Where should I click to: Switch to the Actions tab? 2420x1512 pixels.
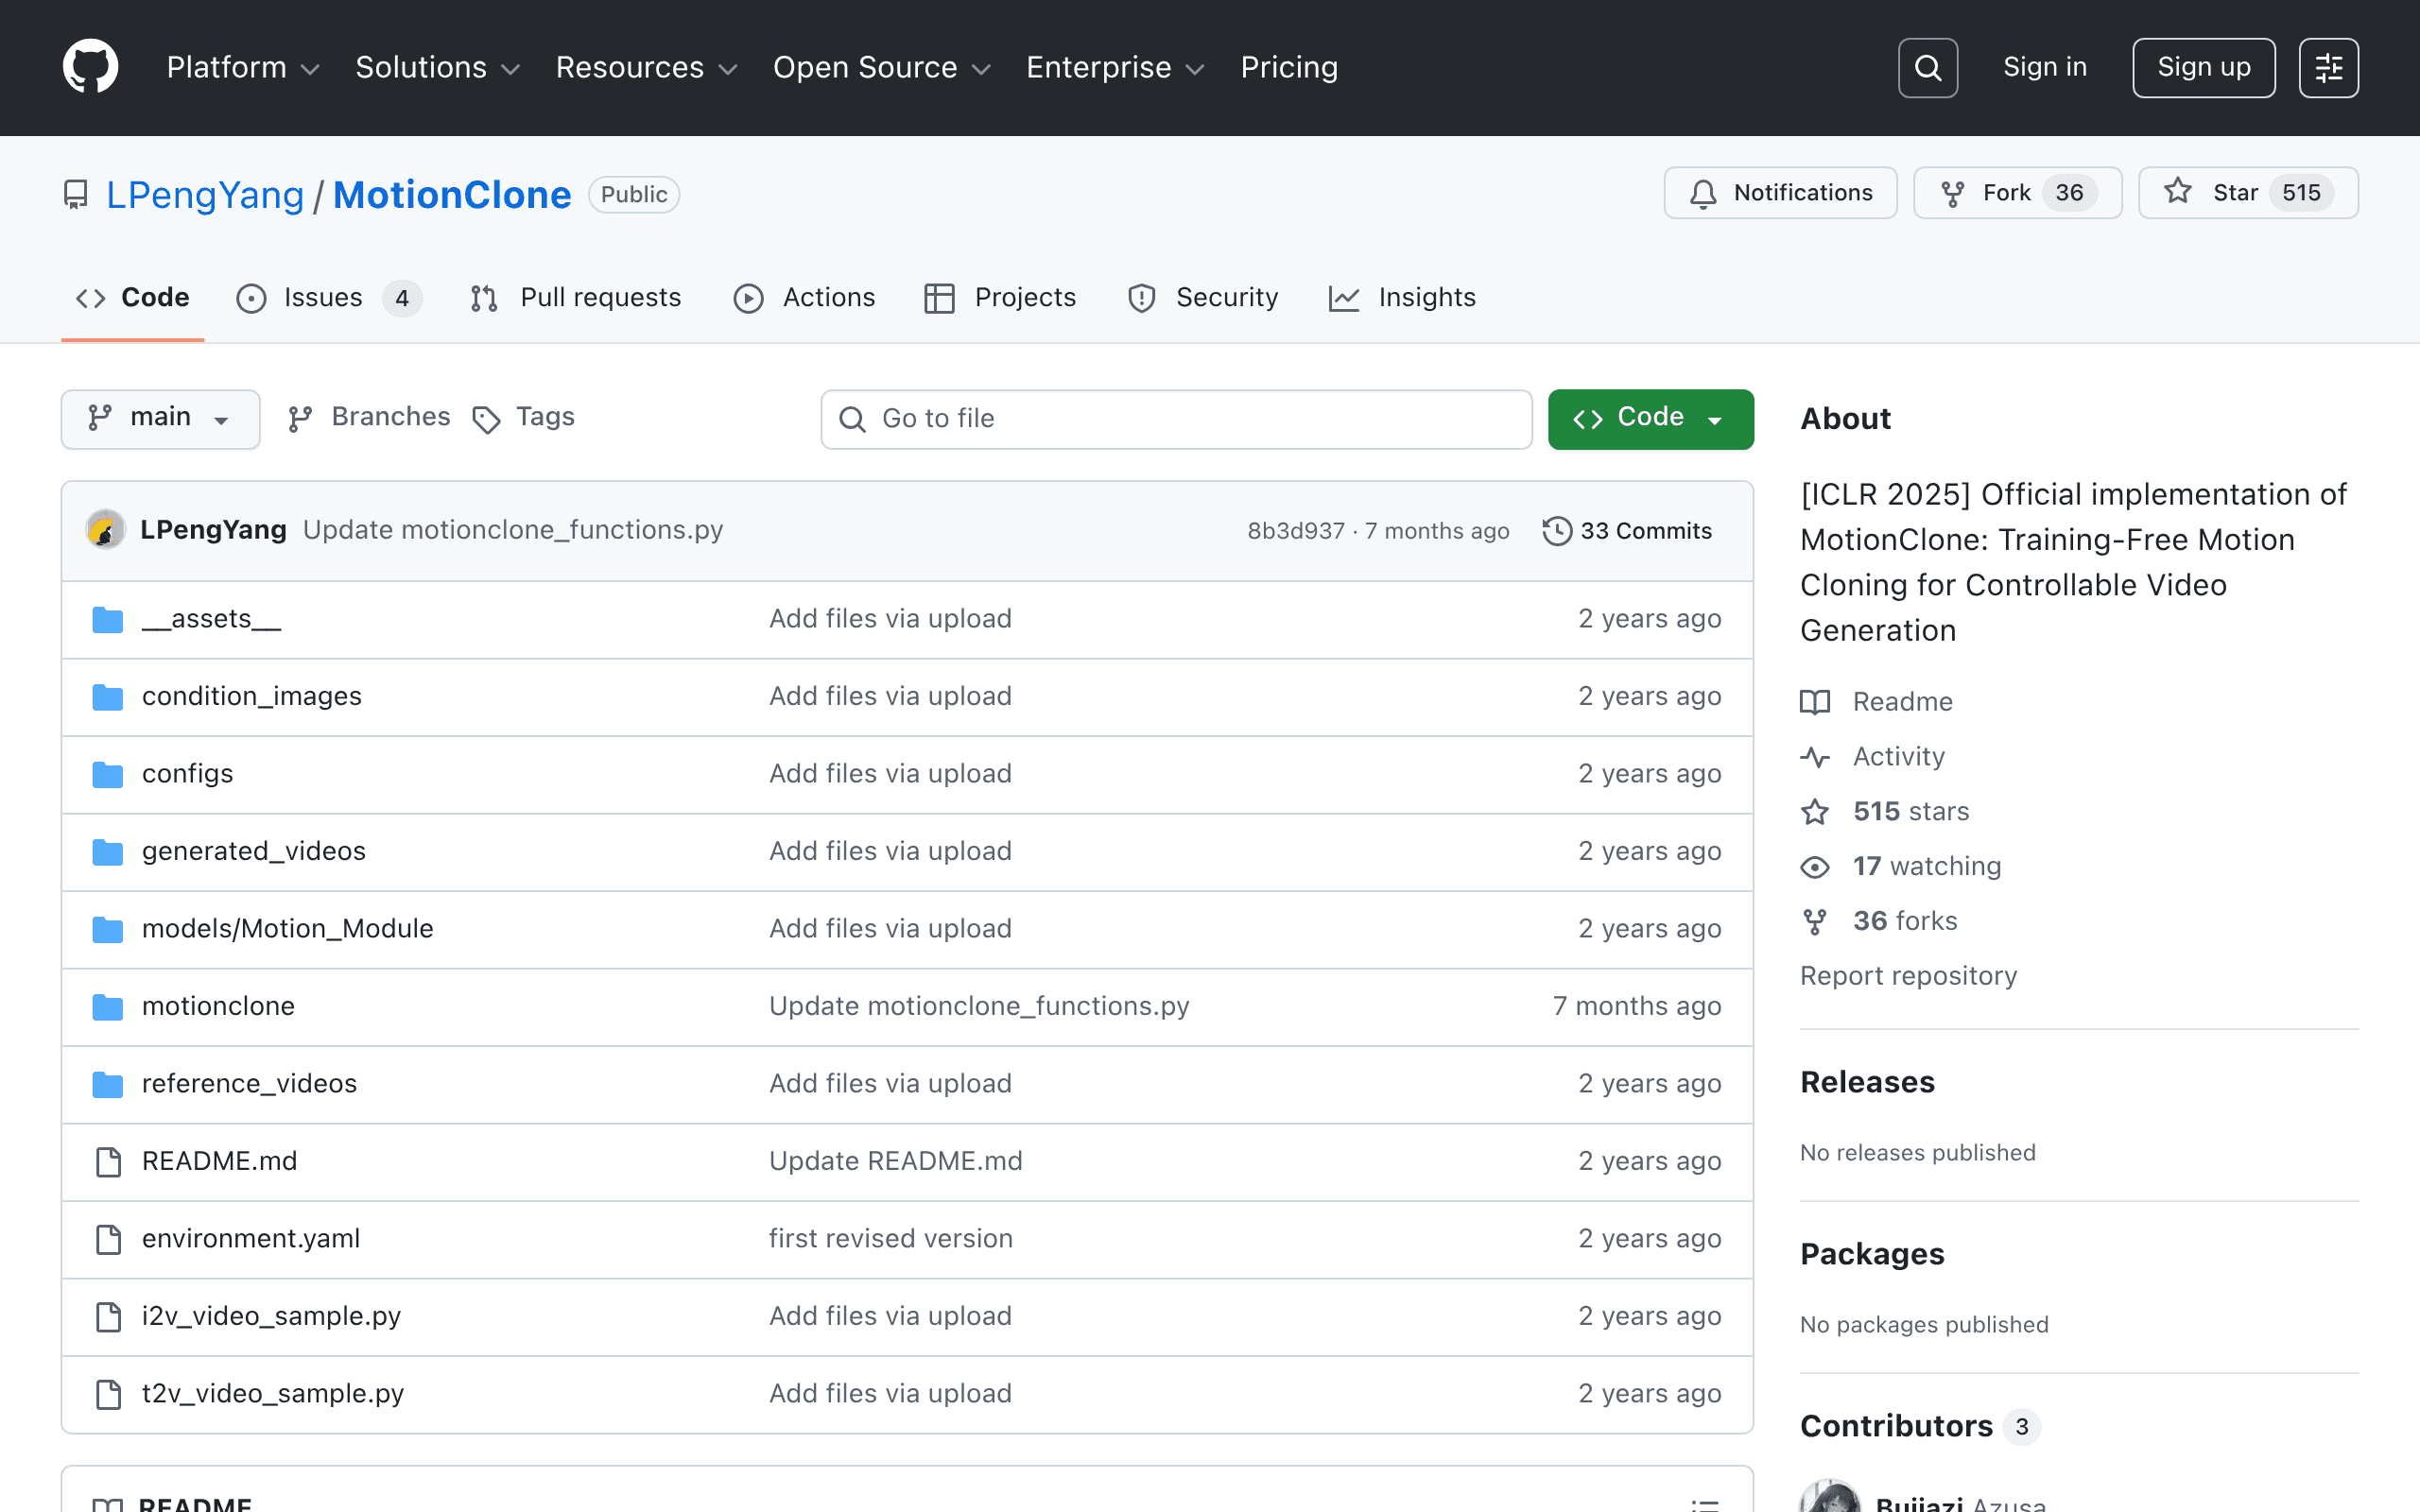click(x=804, y=298)
